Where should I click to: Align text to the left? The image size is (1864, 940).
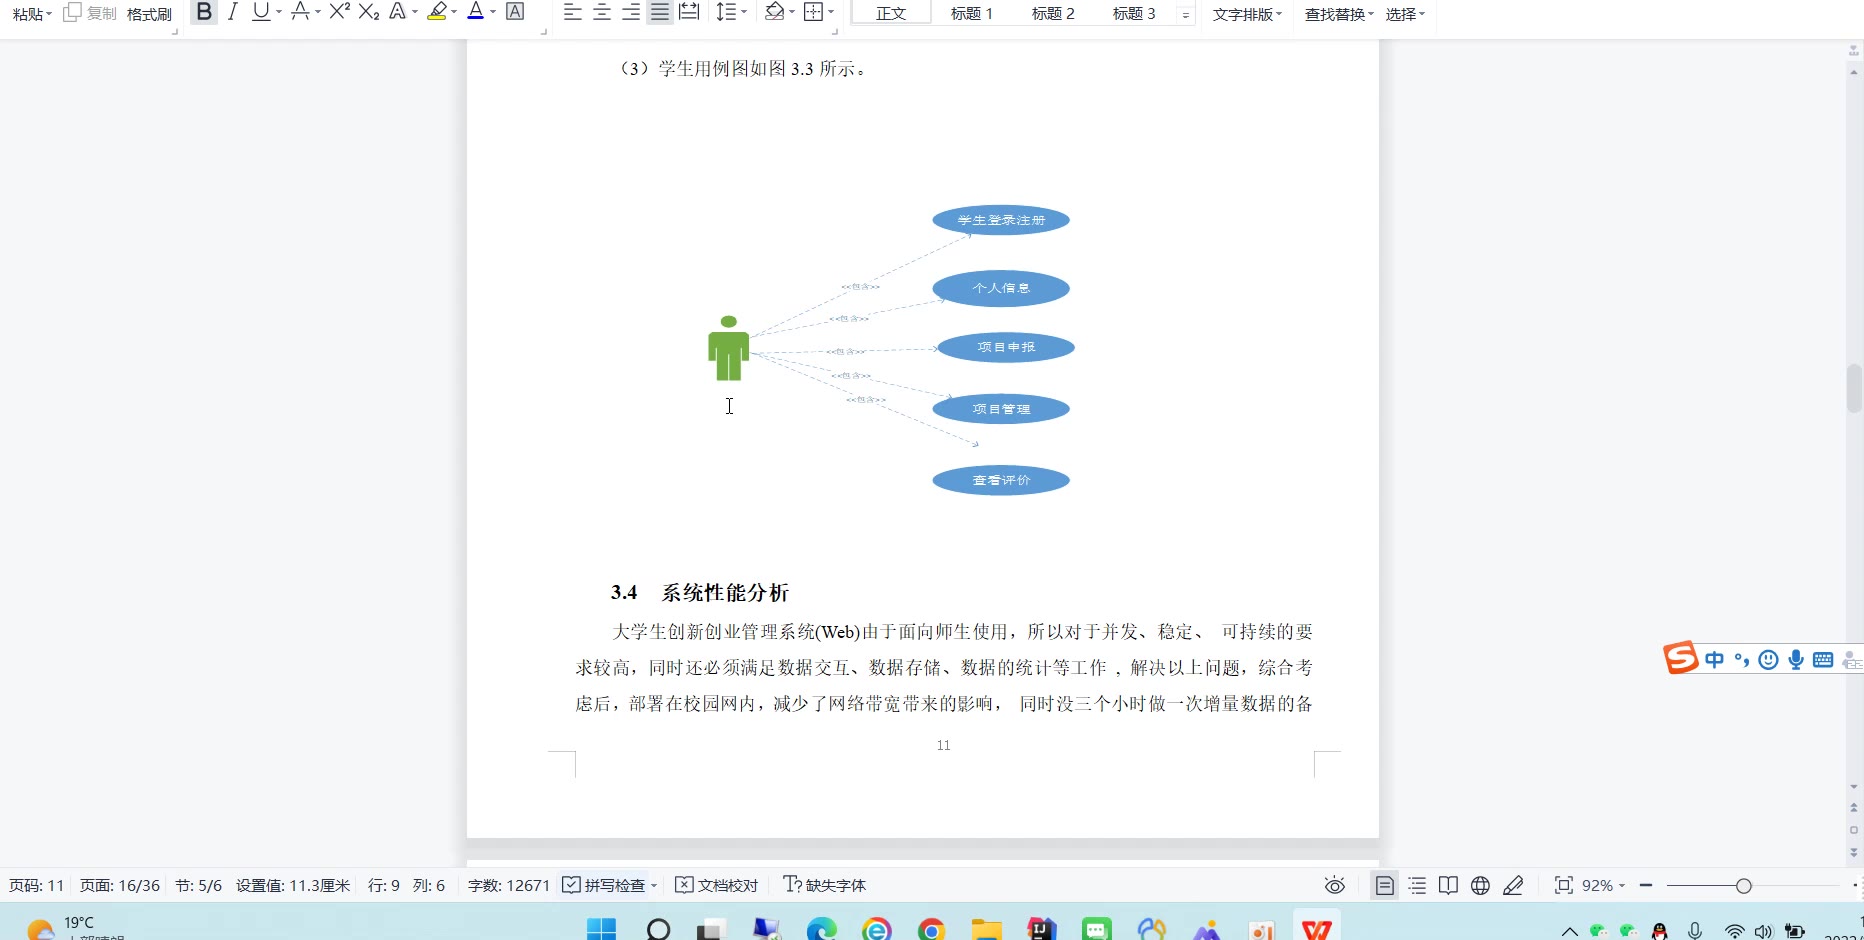(x=573, y=12)
